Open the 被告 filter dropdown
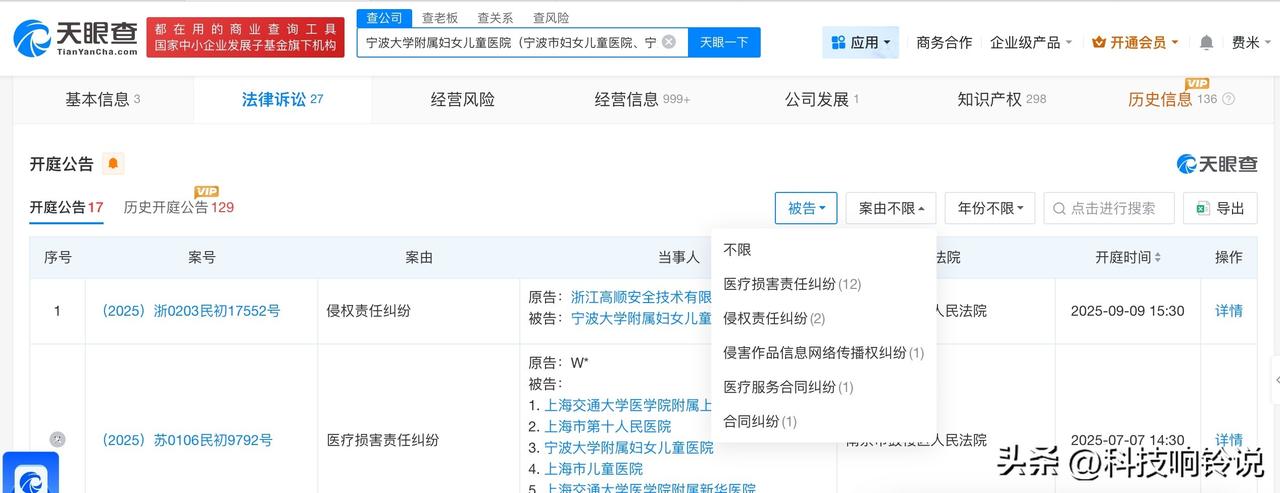 (x=806, y=208)
